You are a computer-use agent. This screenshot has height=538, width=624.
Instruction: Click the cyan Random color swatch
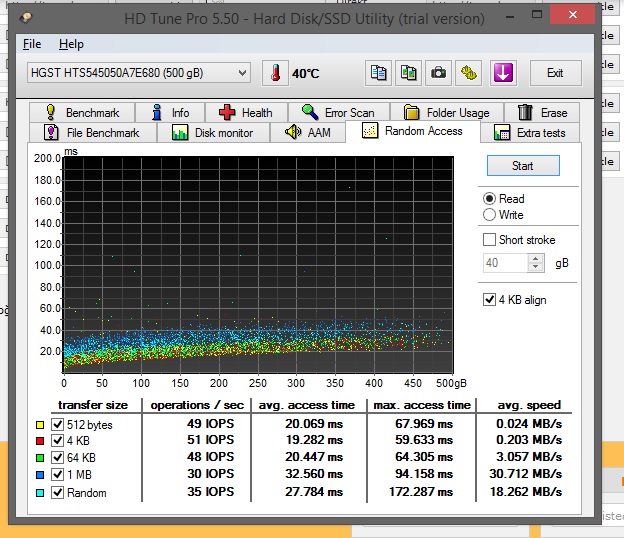point(40,493)
